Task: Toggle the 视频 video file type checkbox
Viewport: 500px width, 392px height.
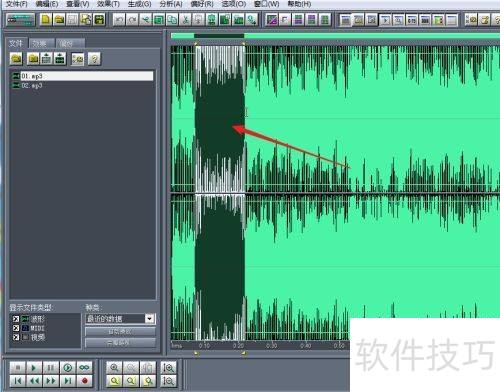Action: pos(16,337)
